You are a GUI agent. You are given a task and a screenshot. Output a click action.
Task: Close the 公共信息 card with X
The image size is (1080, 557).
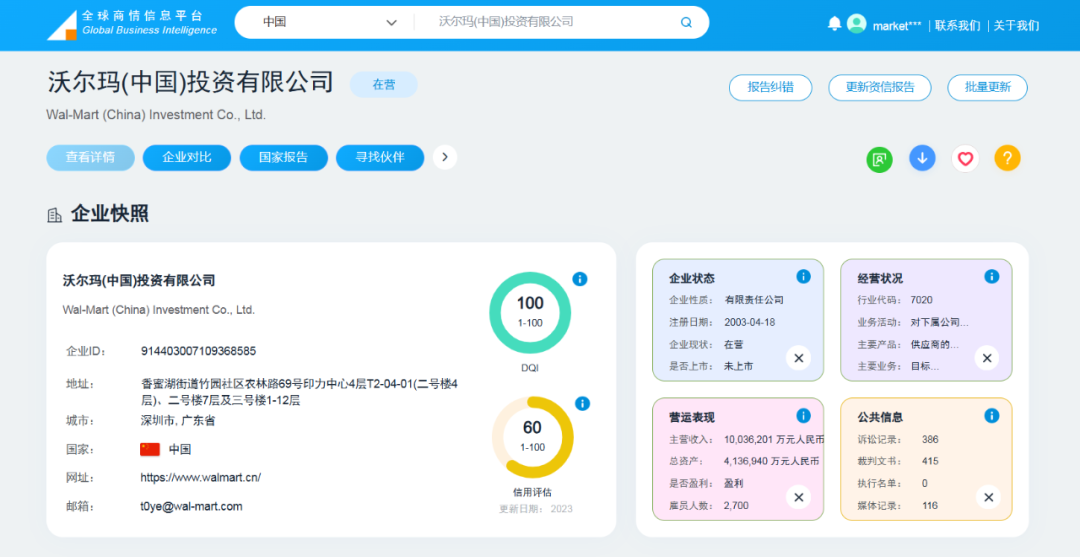pyautogui.click(x=988, y=497)
